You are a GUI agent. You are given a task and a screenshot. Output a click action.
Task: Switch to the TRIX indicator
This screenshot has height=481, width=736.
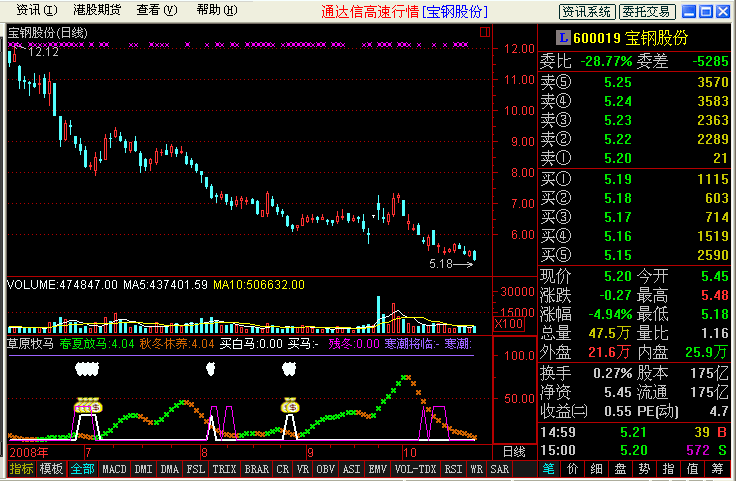point(224,469)
